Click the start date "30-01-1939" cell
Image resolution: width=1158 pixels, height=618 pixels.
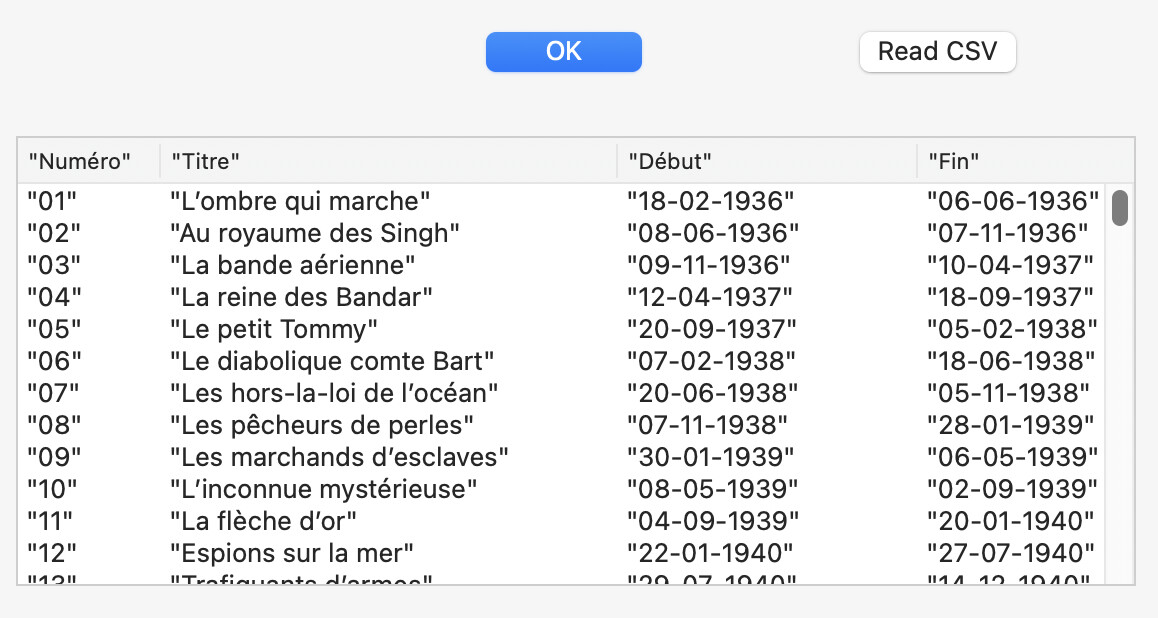(711, 457)
